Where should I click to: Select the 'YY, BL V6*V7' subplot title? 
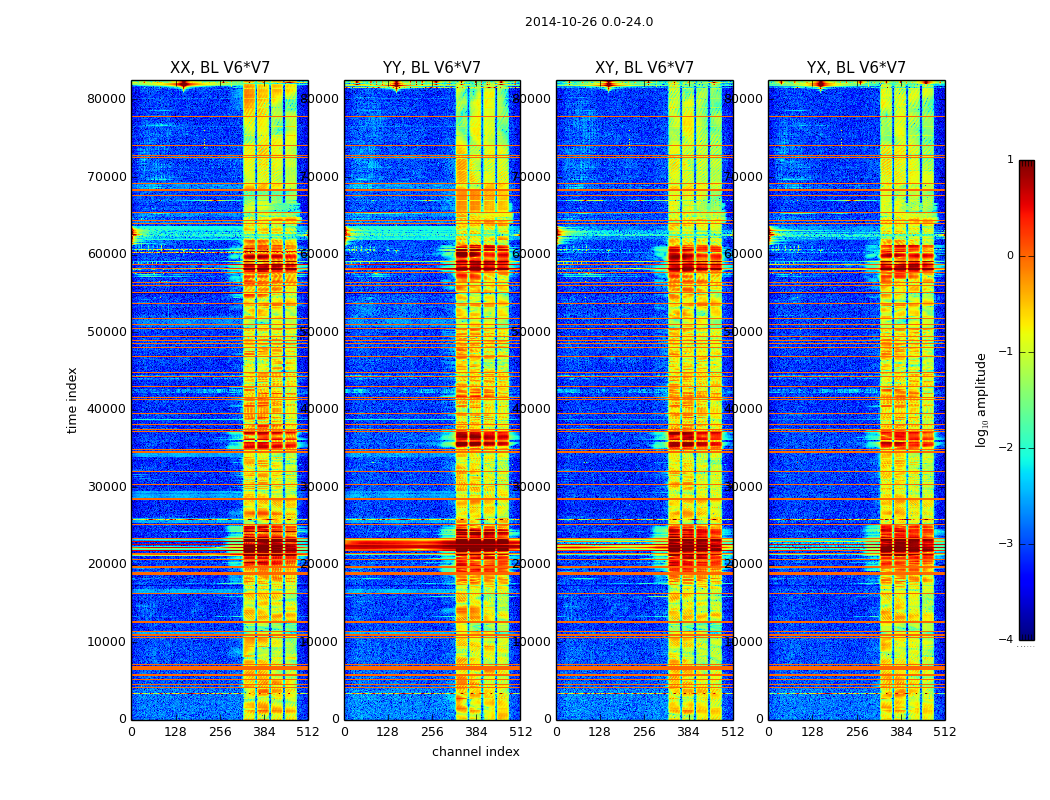point(432,68)
